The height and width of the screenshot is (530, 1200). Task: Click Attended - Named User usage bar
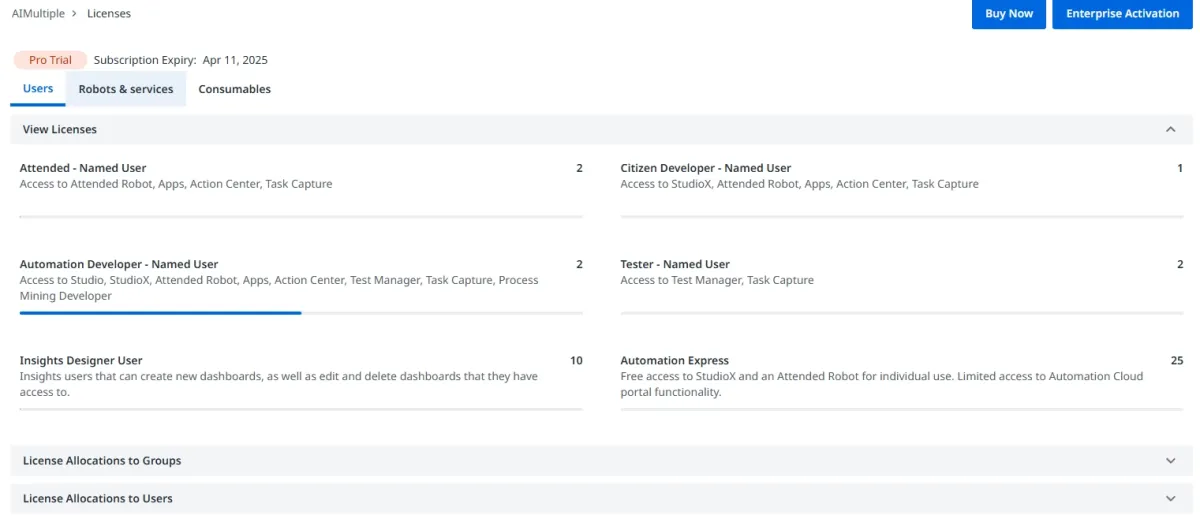[x=301, y=216]
